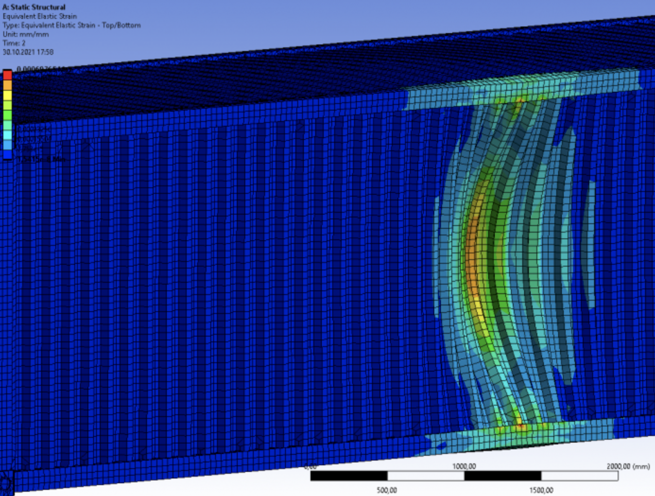Click the 1500,00 scale ruler label
Viewport: 655px width, 496px height.
point(540,490)
